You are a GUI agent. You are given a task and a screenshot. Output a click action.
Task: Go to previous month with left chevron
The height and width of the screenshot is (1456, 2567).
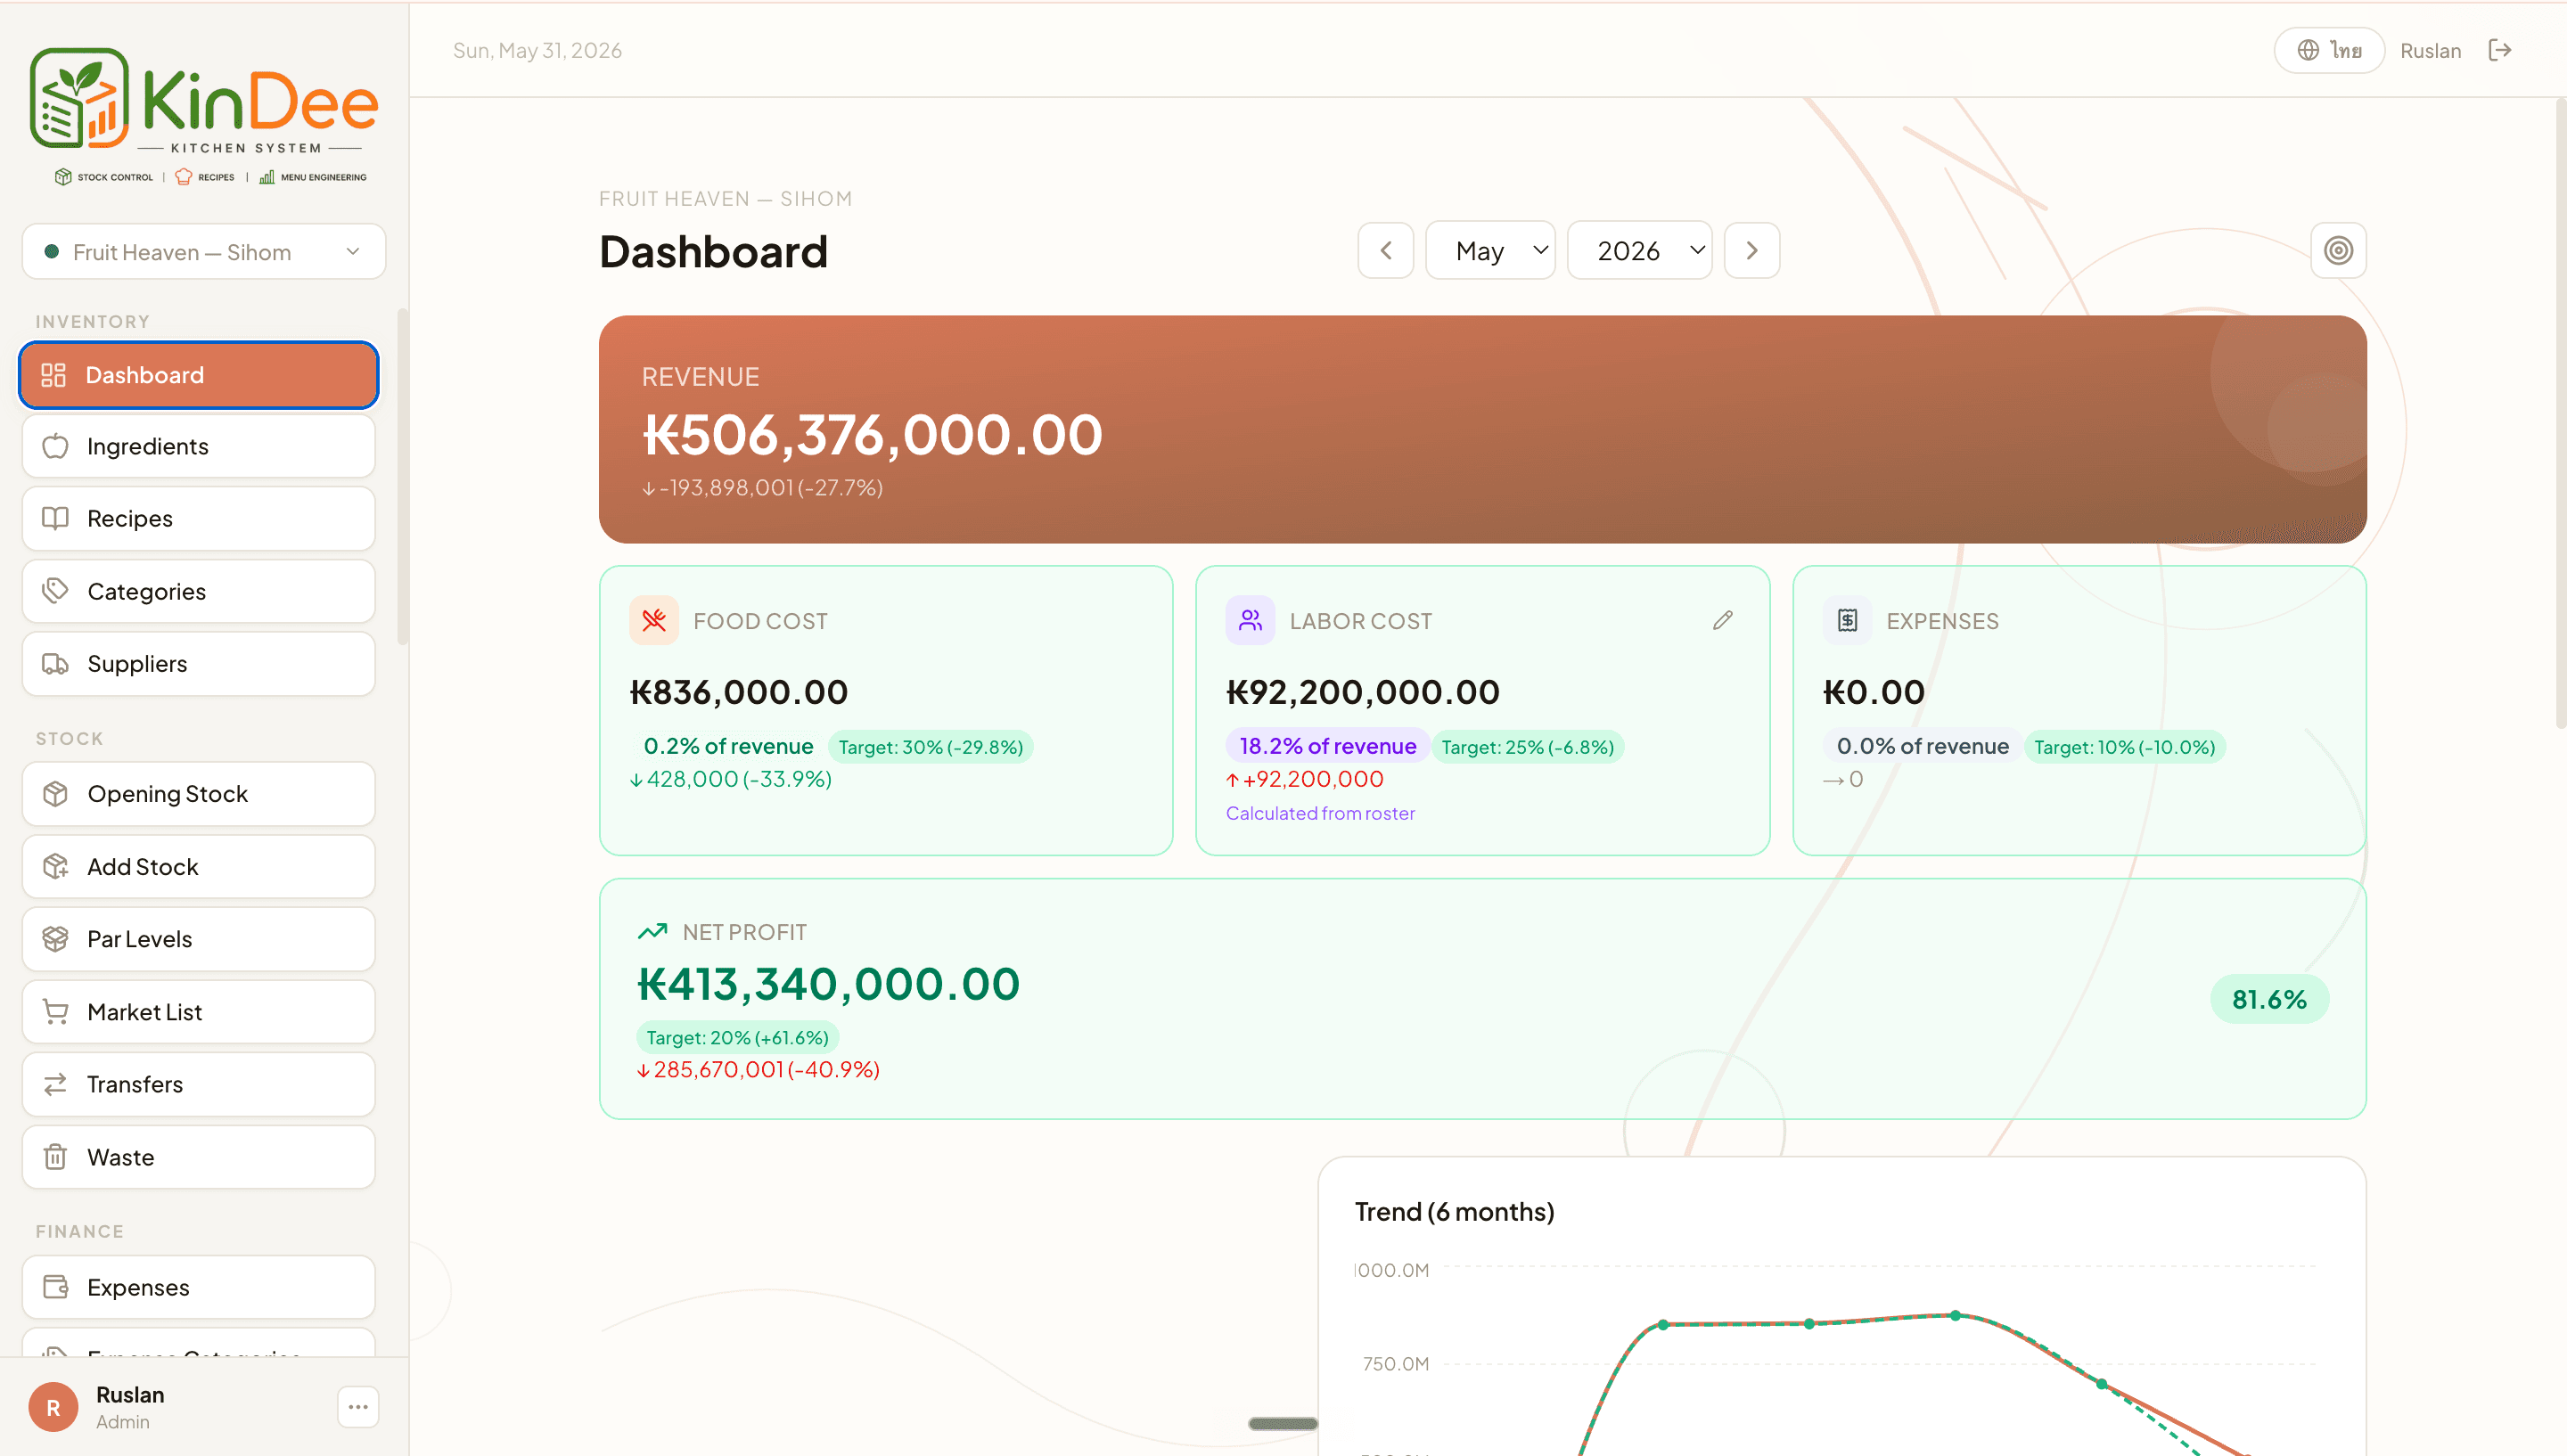point(1386,250)
